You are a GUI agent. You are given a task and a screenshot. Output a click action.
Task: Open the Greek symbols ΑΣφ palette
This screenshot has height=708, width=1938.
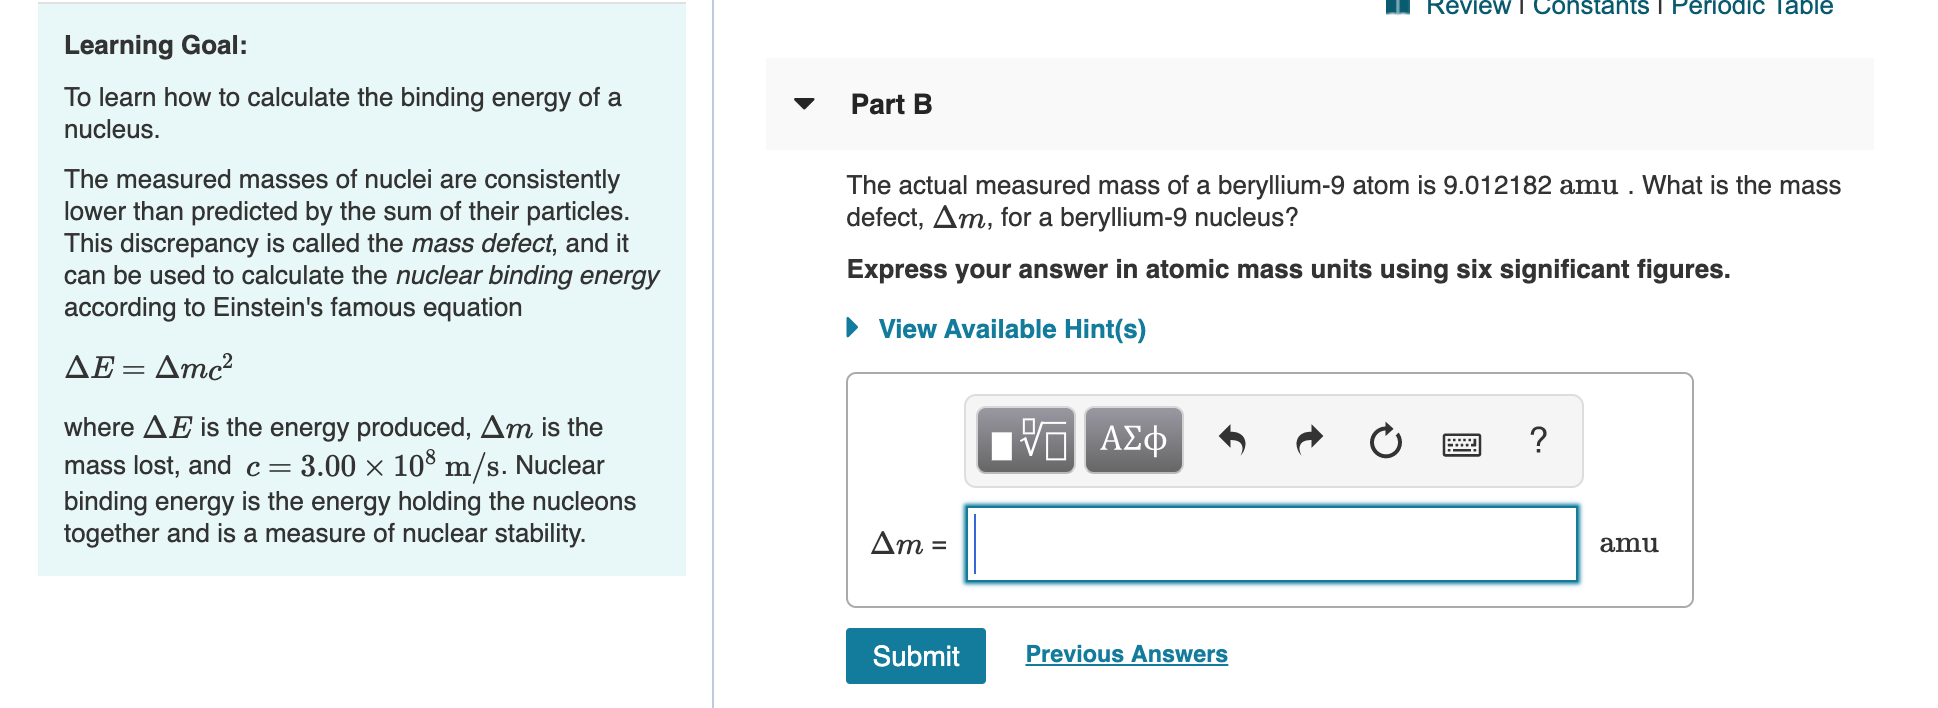coord(1132,440)
